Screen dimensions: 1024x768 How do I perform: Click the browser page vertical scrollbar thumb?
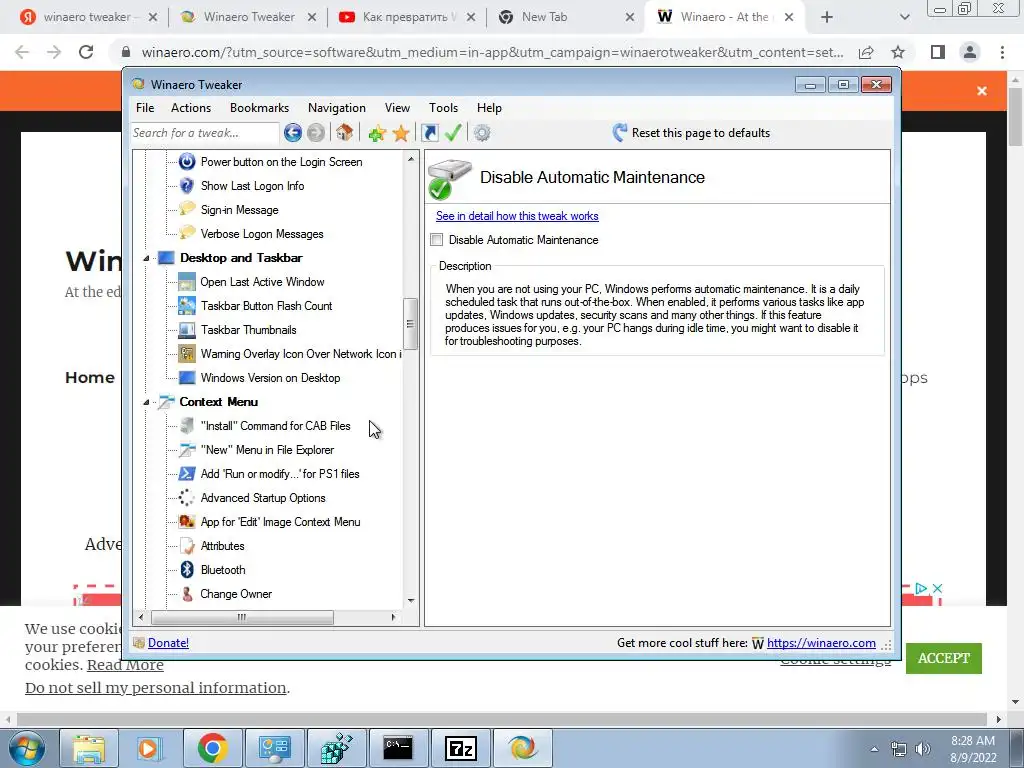(x=1015, y=116)
